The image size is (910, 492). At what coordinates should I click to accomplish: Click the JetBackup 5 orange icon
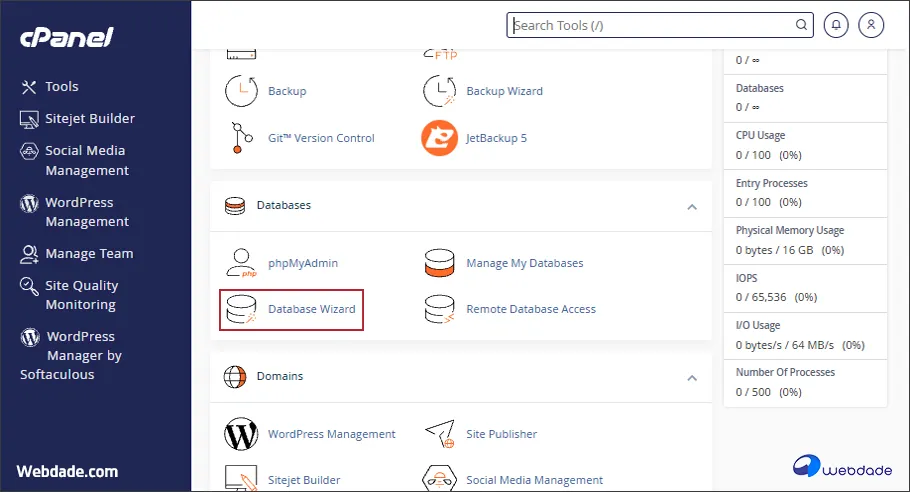[x=439, y=138]
